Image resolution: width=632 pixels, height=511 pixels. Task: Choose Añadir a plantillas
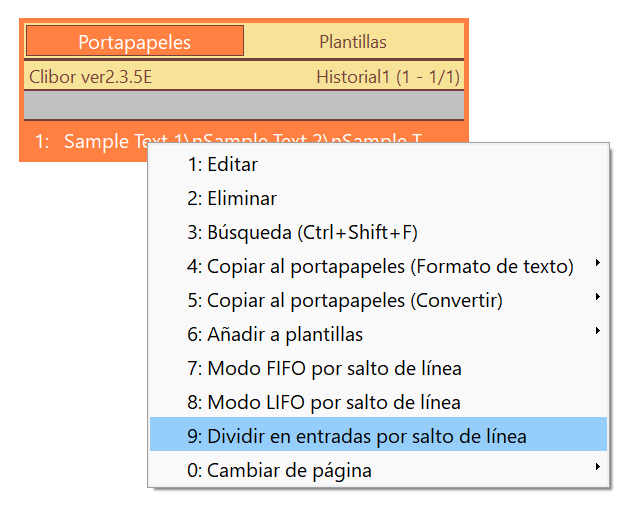378,334
